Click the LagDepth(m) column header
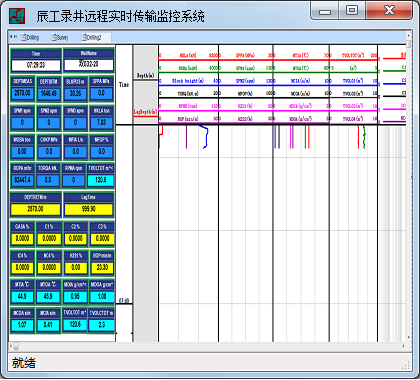The image size is (420, 380). pyautogui.click(x=145, y=112)
